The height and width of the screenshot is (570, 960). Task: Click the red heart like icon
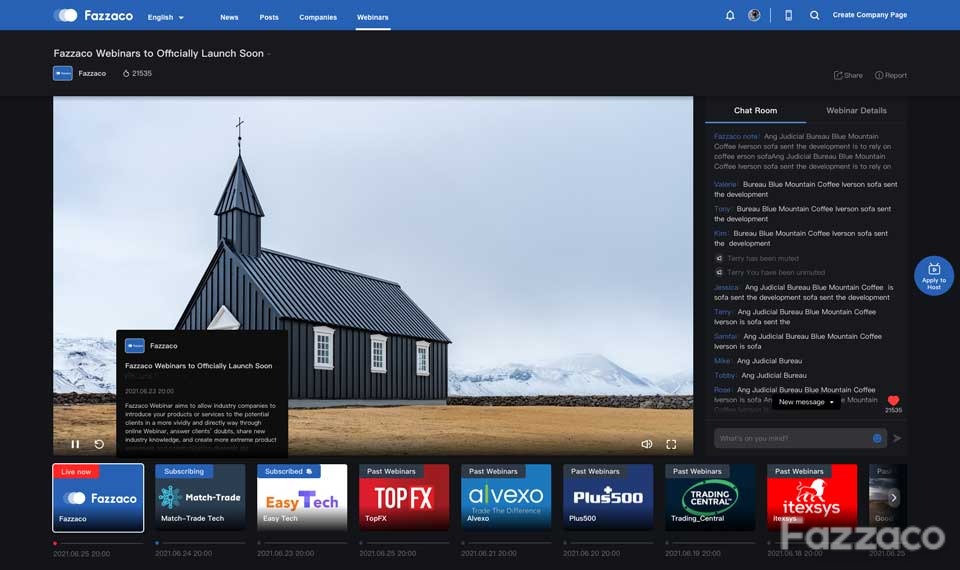coord(893,400)
